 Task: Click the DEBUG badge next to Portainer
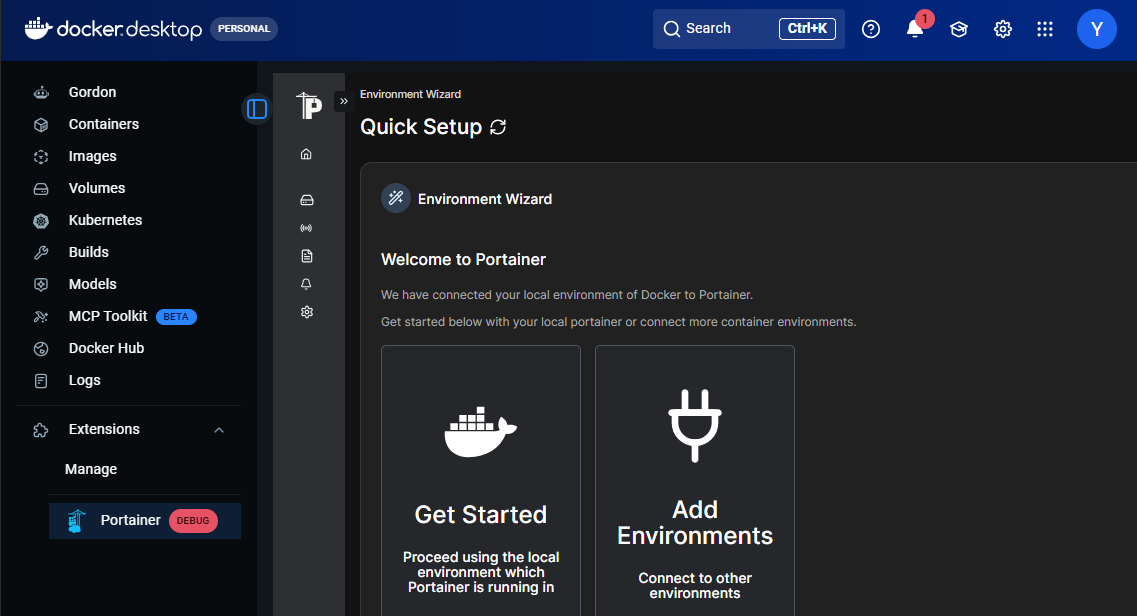pos(193,520)
